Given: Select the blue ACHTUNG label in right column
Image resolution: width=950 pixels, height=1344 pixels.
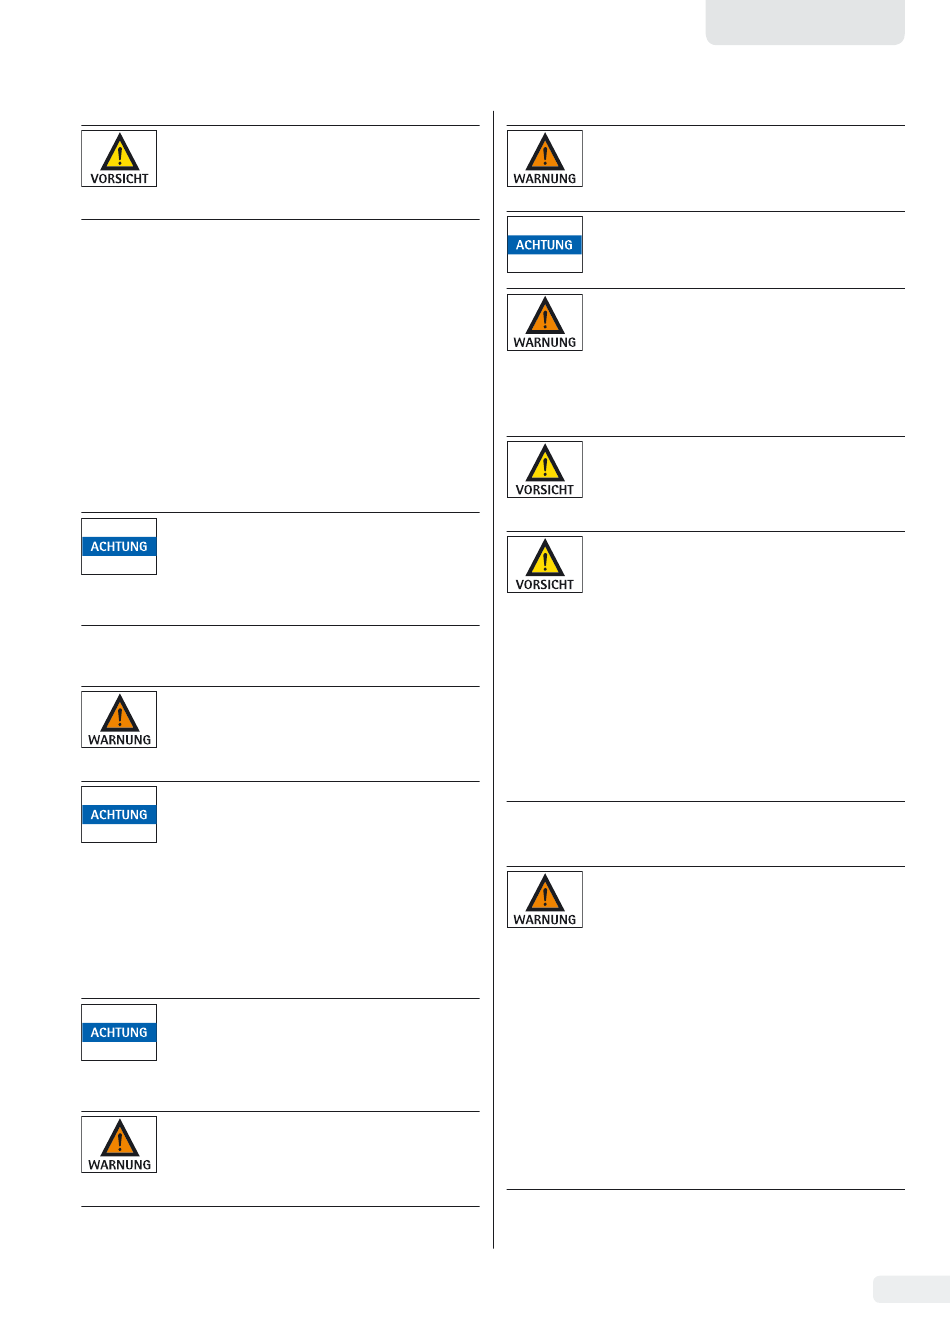Looking at the screenshot, I should click(545, 245).
